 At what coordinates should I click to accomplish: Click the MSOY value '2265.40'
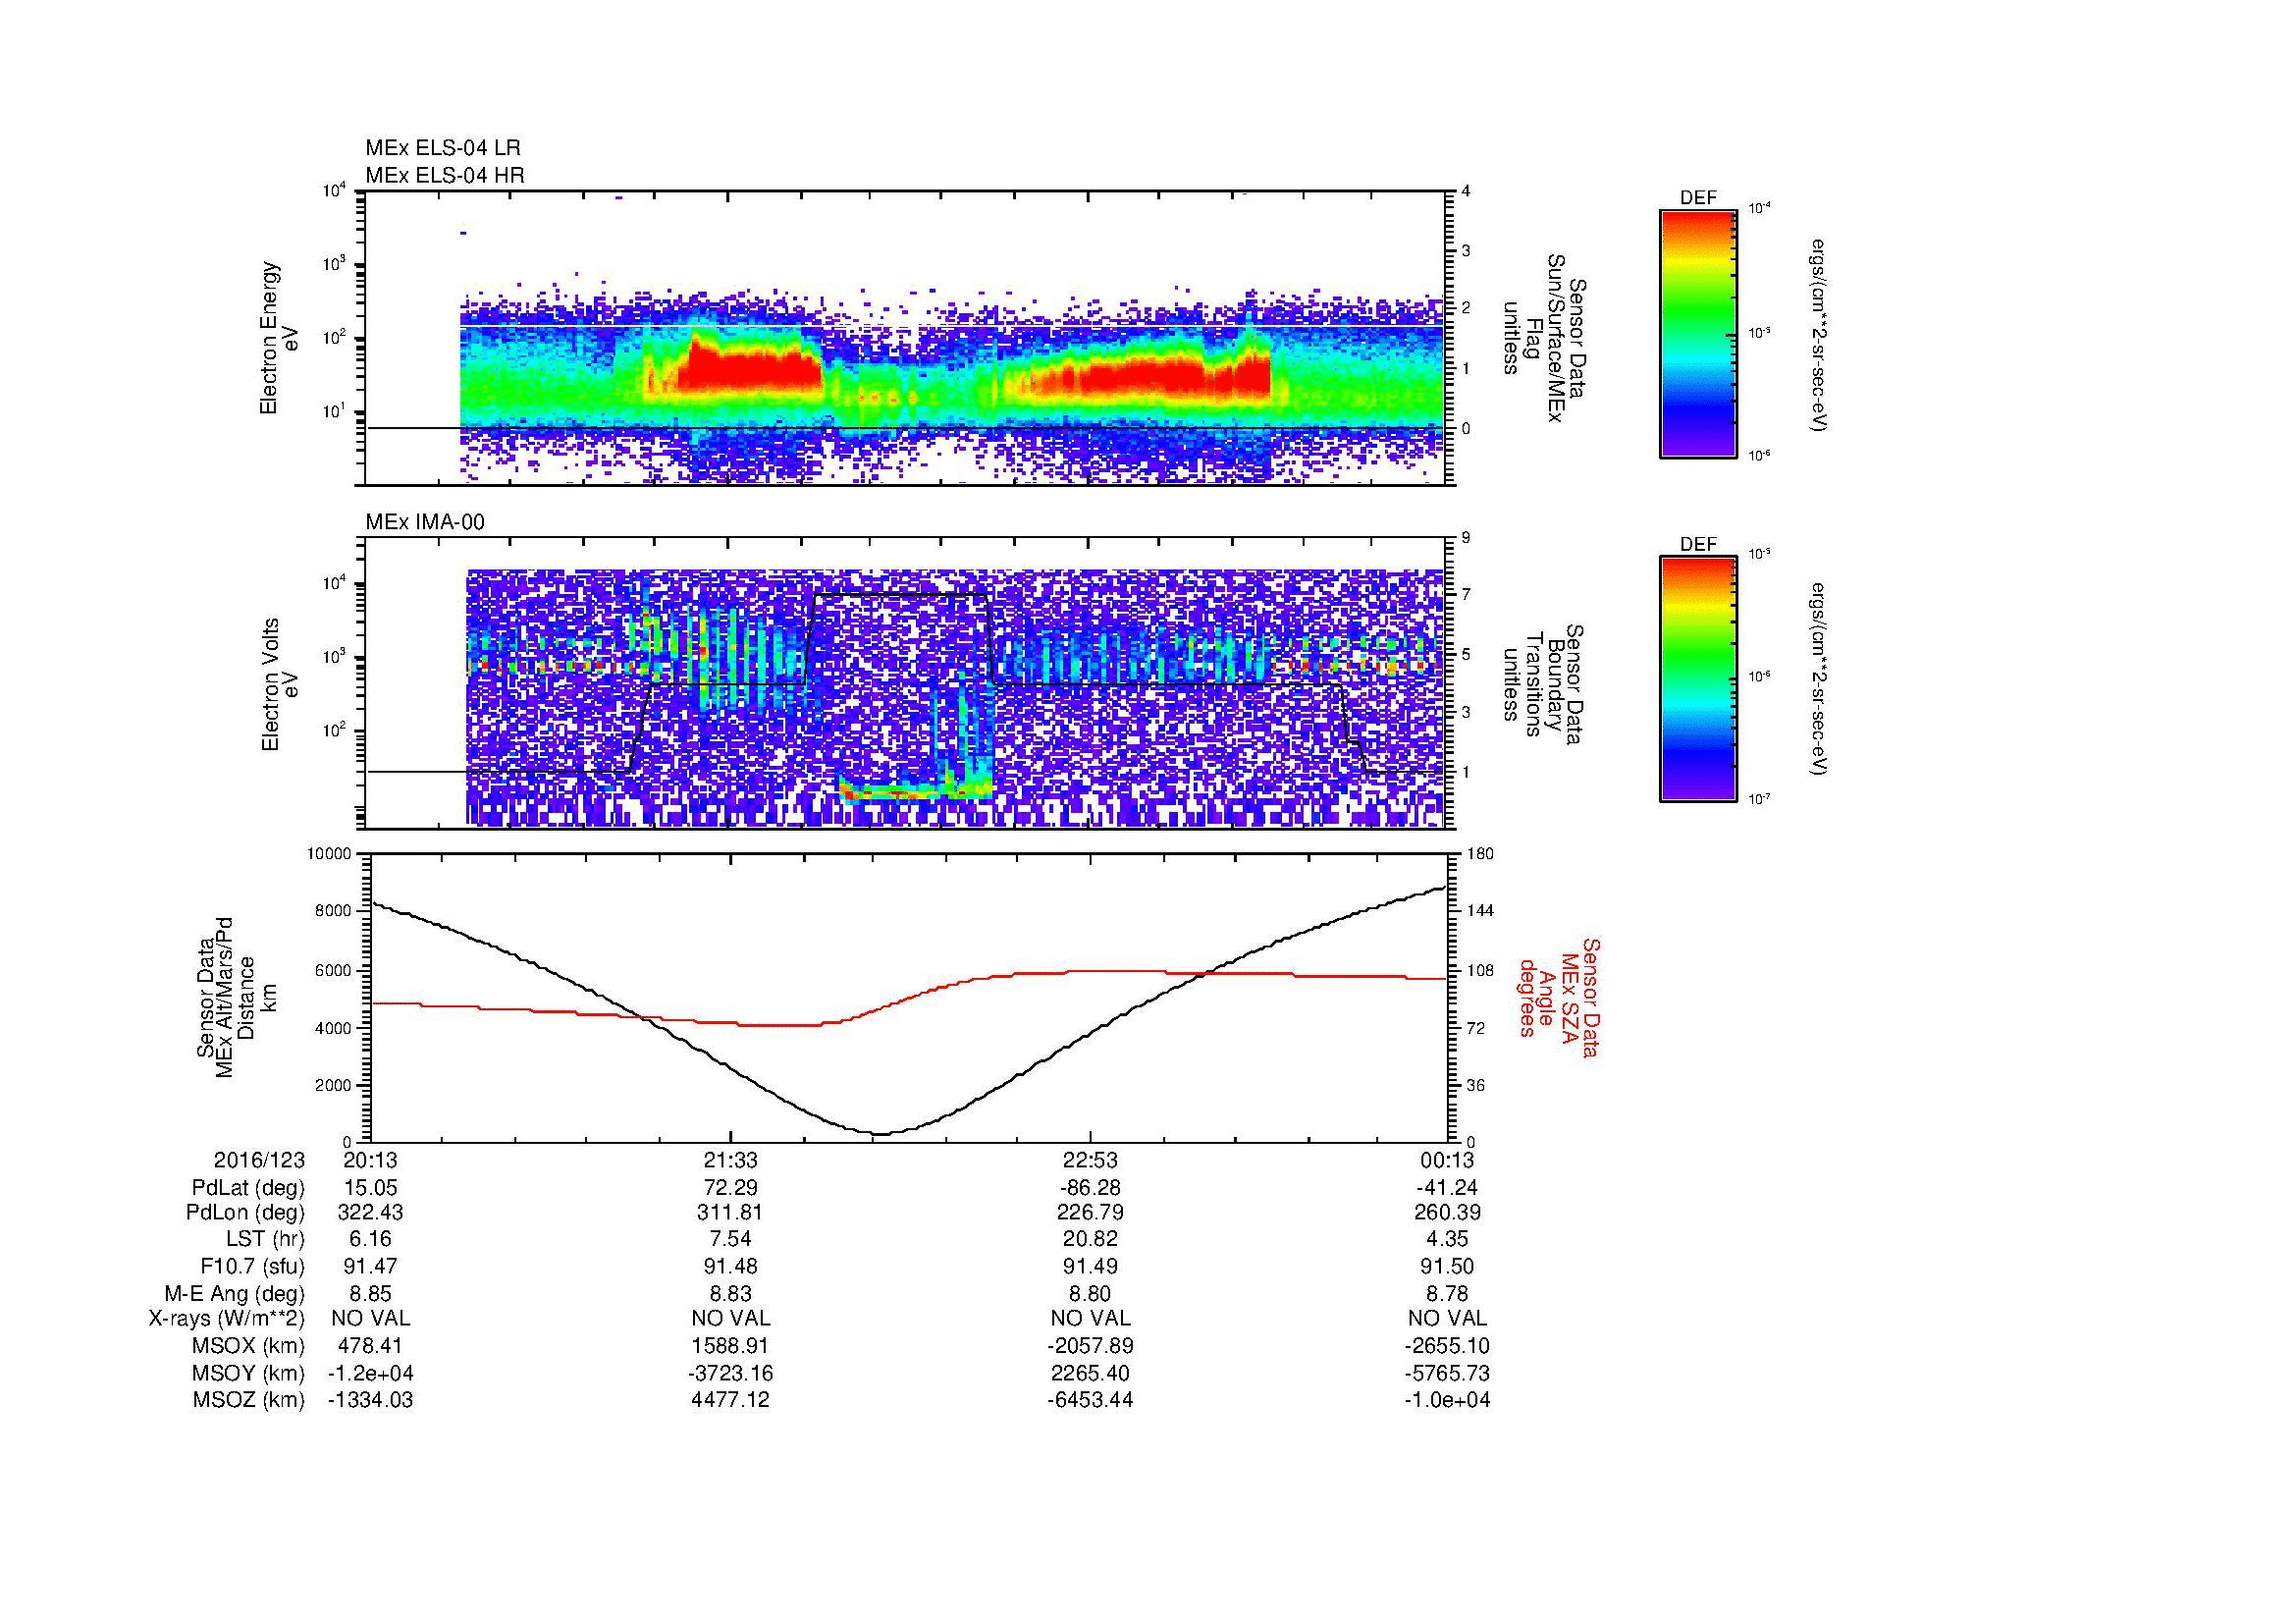[x=1090, y=1373]
